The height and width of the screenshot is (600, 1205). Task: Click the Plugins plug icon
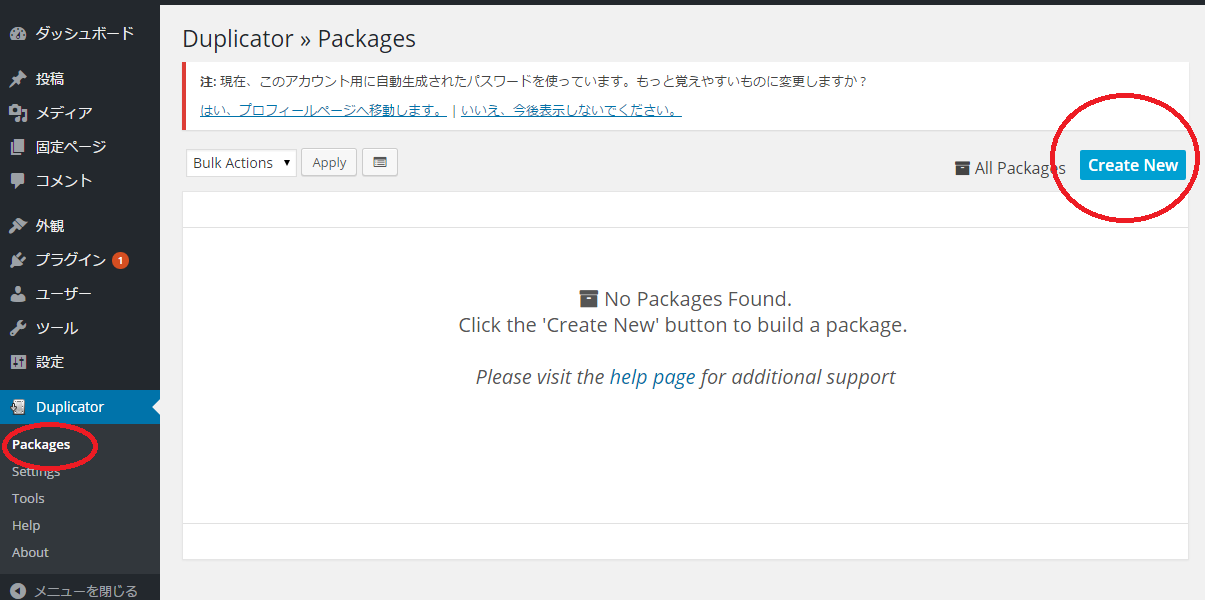tap(17, 260)
